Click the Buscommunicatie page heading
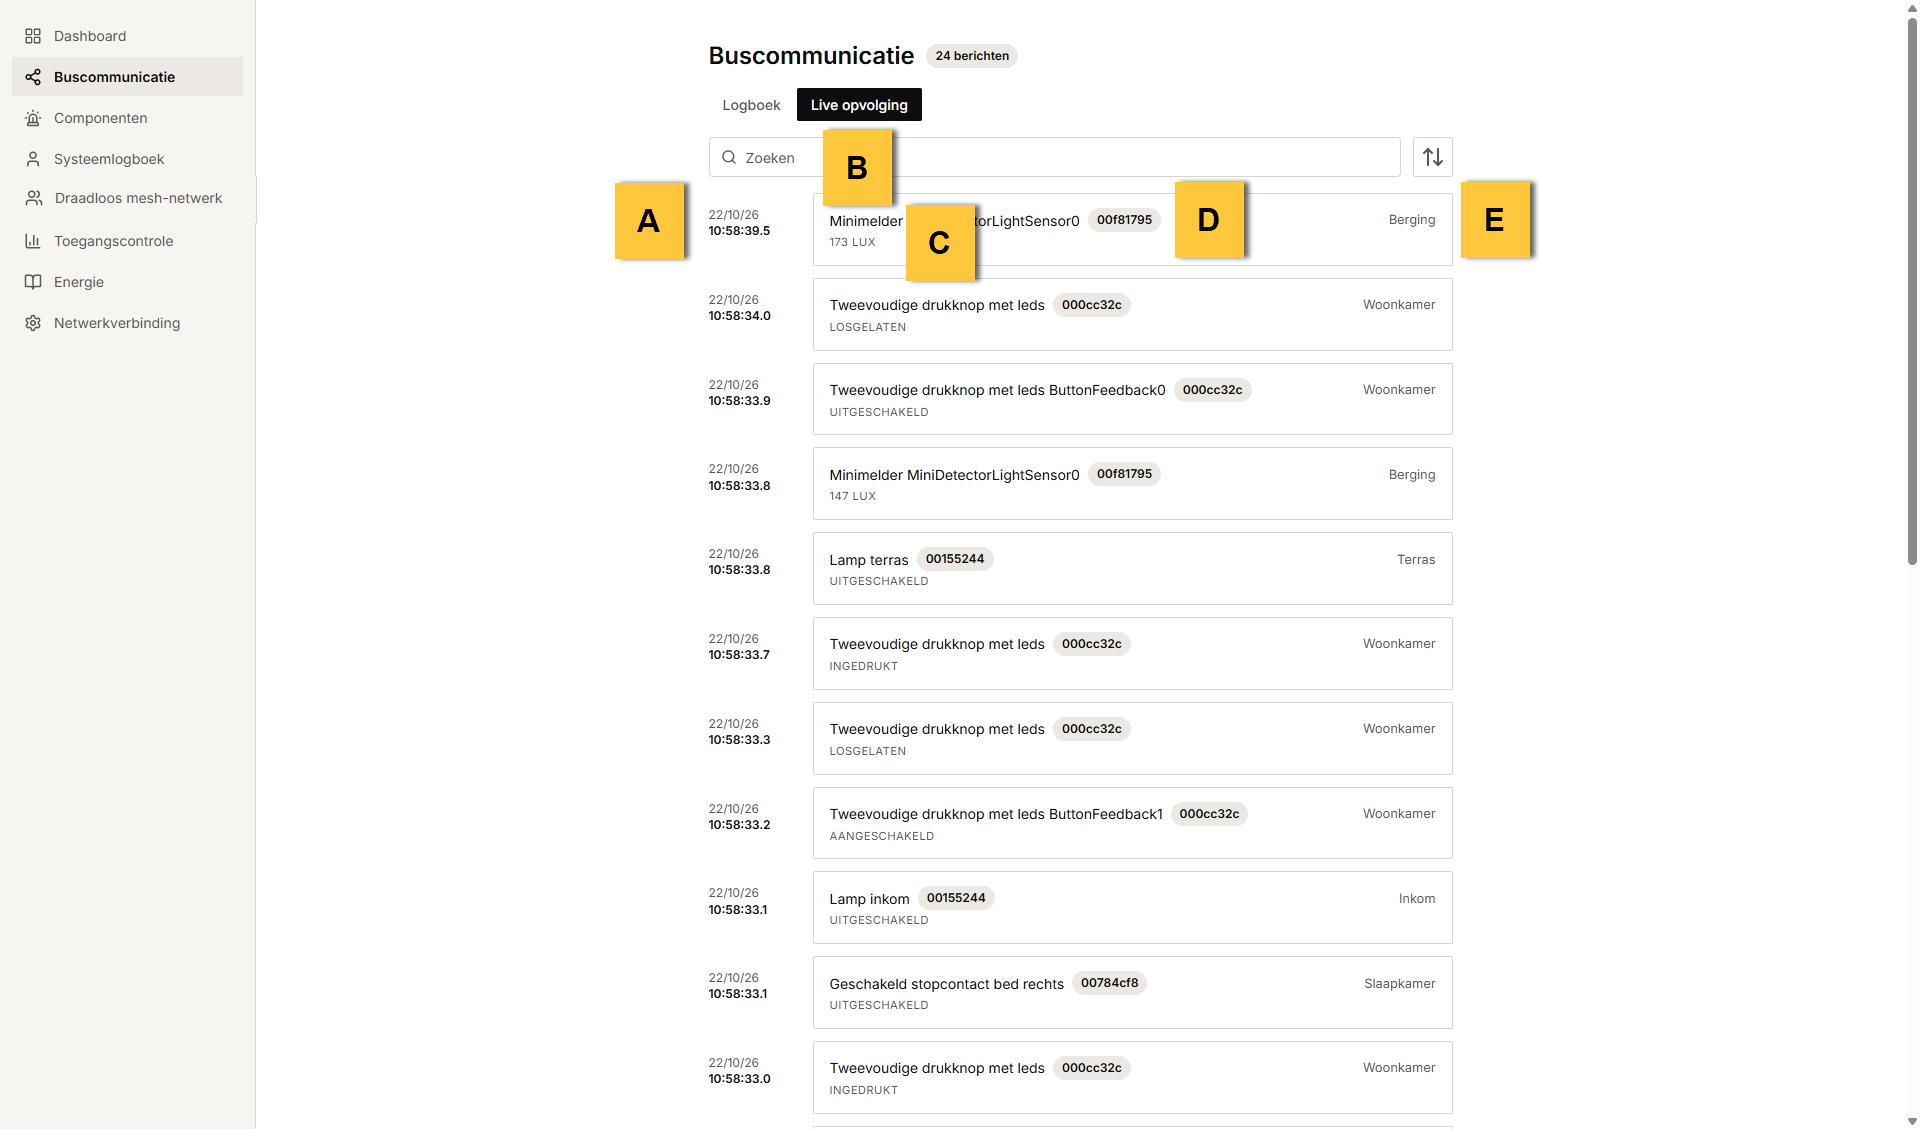 [811, 56]
